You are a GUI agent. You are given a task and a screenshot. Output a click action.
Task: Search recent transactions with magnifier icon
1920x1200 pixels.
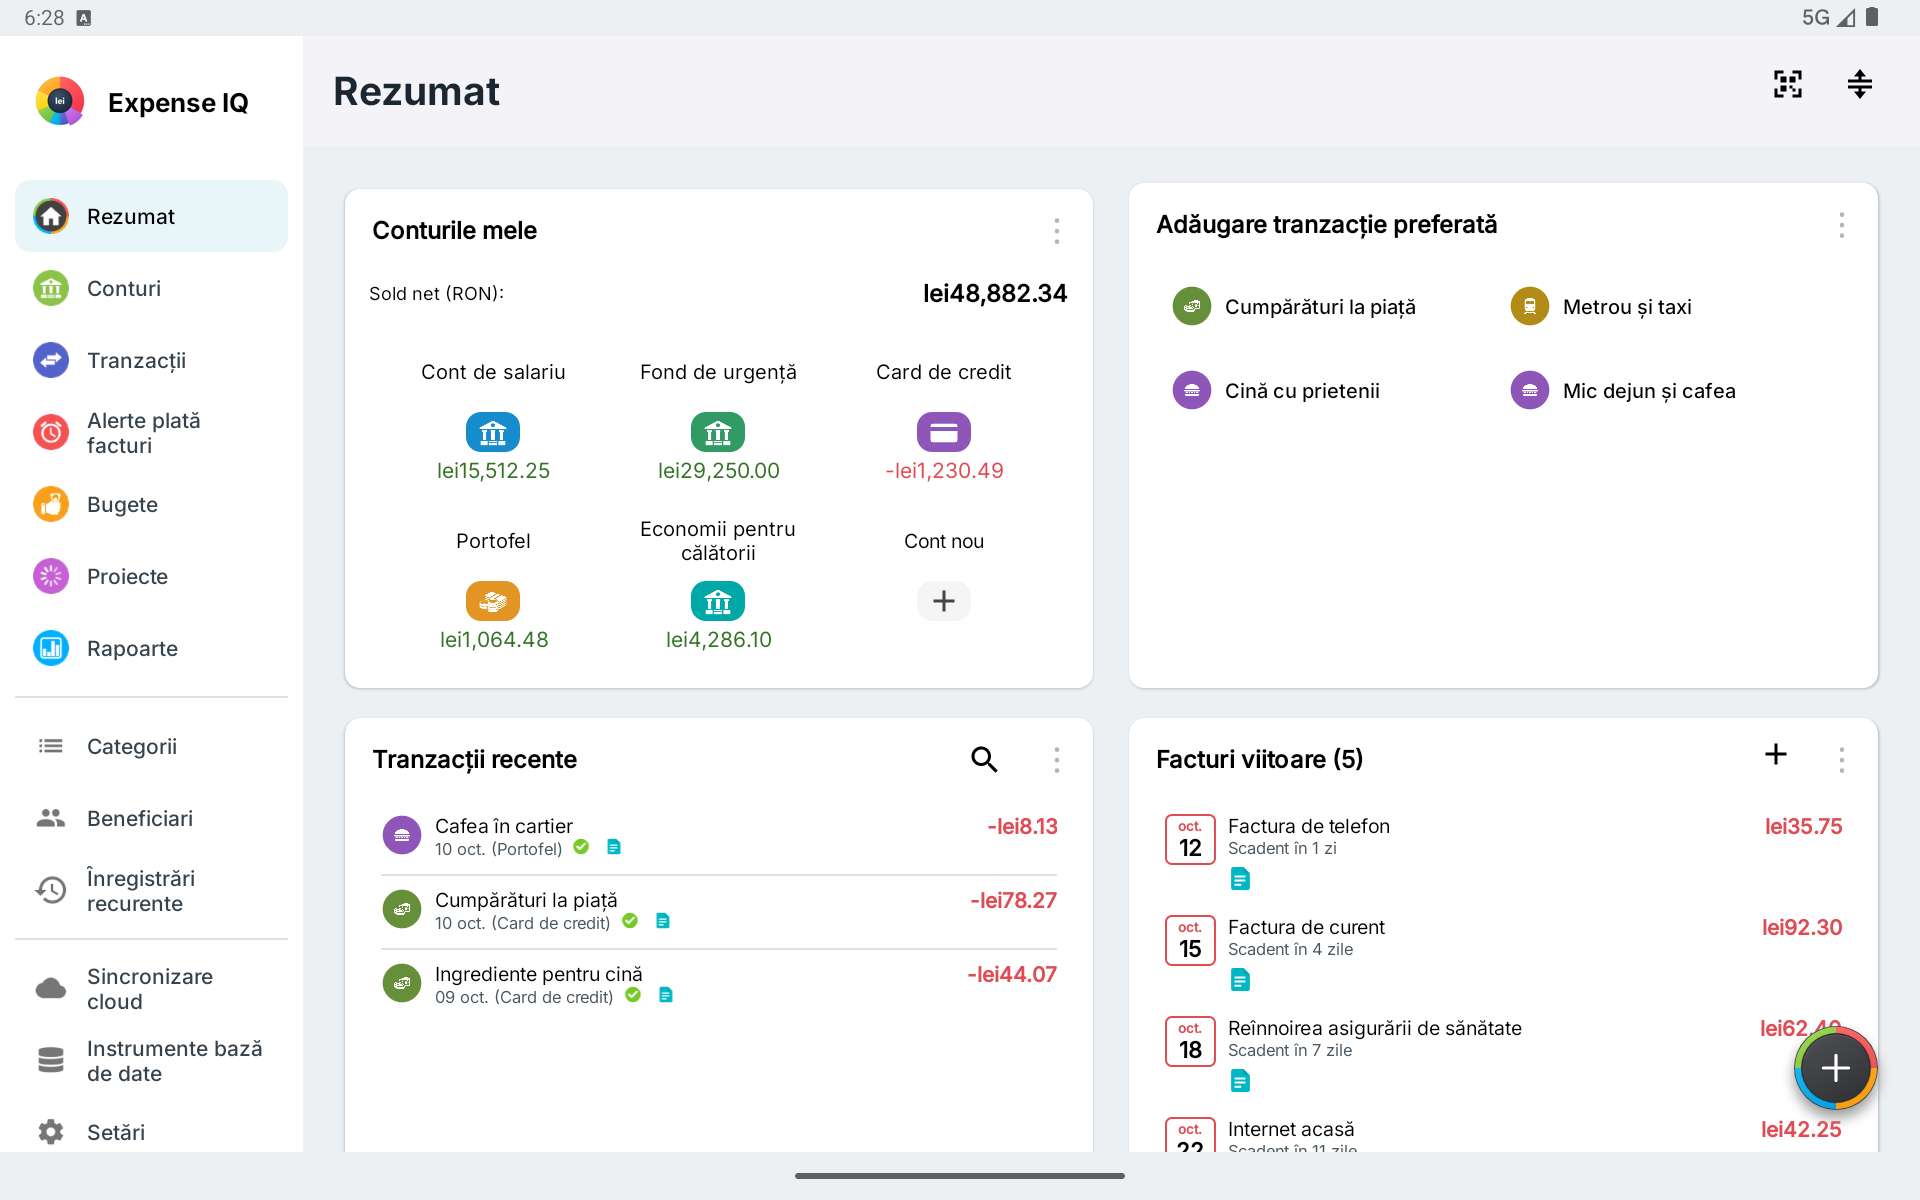pyautogui.click(x=984, y=760)
